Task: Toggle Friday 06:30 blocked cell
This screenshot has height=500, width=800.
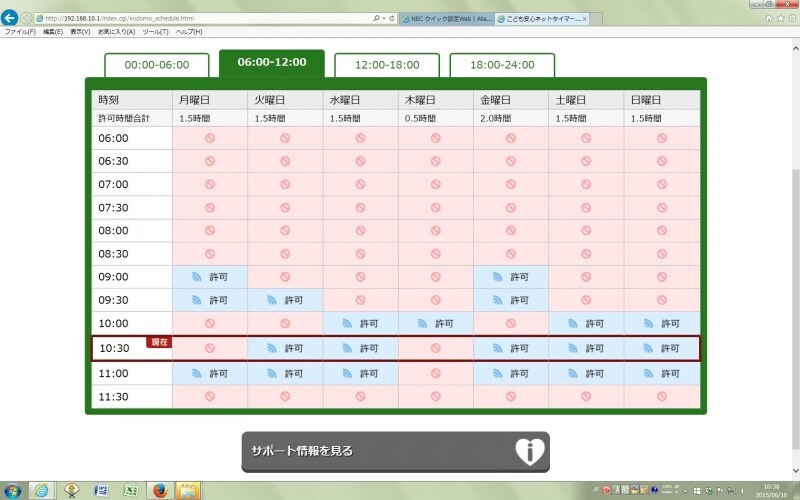Action: click(x=511, y=161)
